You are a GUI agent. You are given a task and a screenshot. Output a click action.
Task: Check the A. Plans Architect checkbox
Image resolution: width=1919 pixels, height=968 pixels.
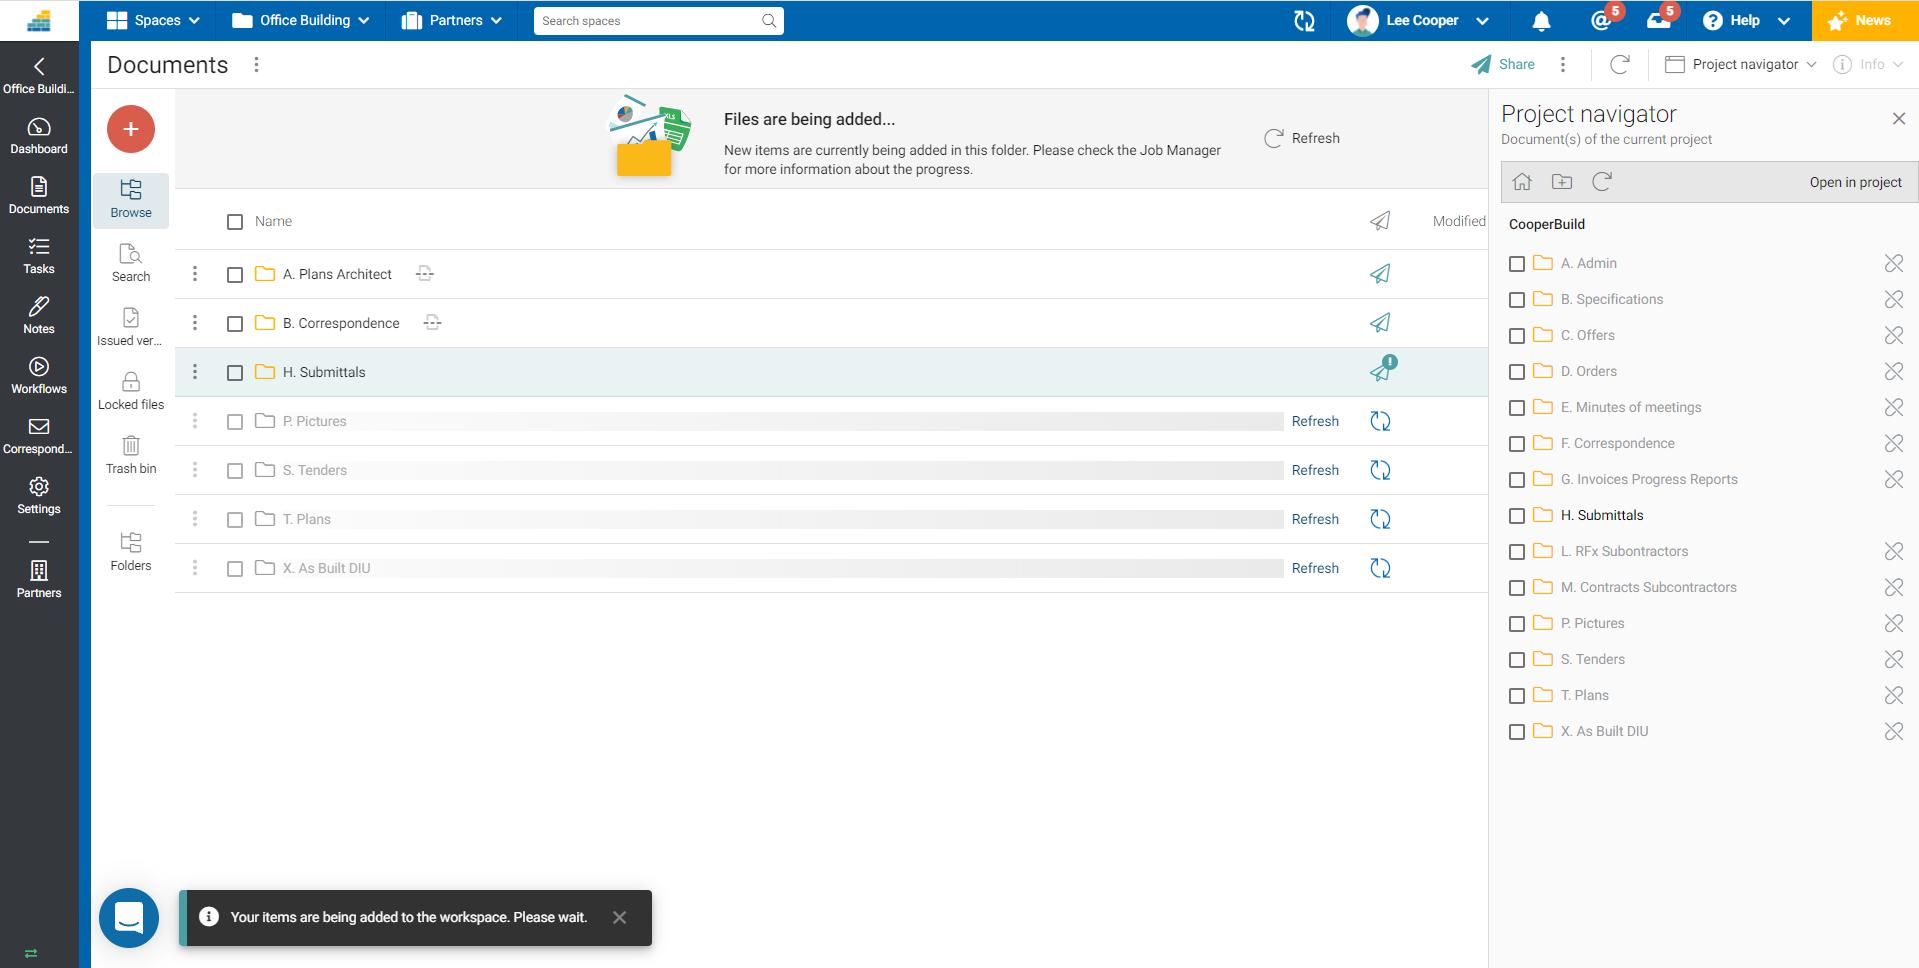click(x=235, y=275)
